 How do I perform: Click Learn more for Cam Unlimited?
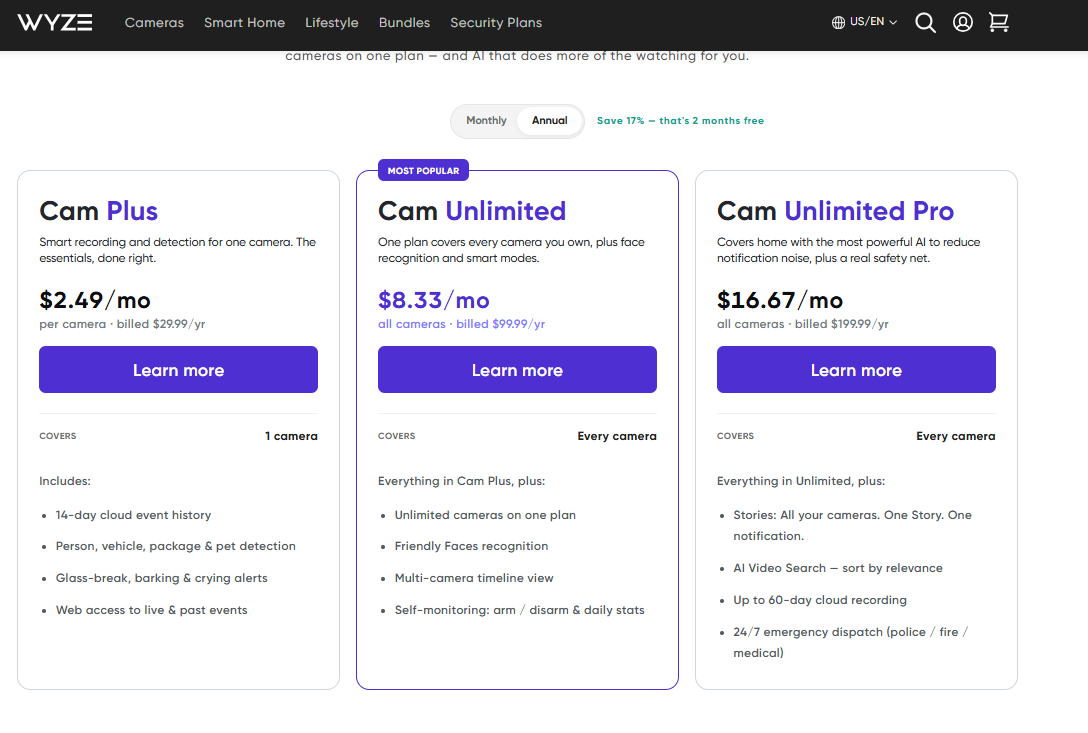pos(517,369)
